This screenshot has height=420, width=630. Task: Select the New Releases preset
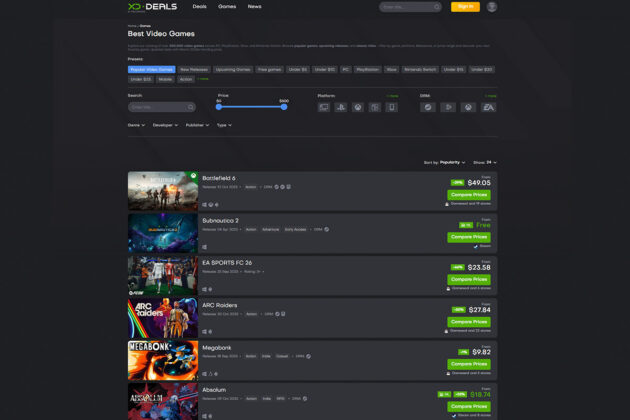tap(194, 70)
